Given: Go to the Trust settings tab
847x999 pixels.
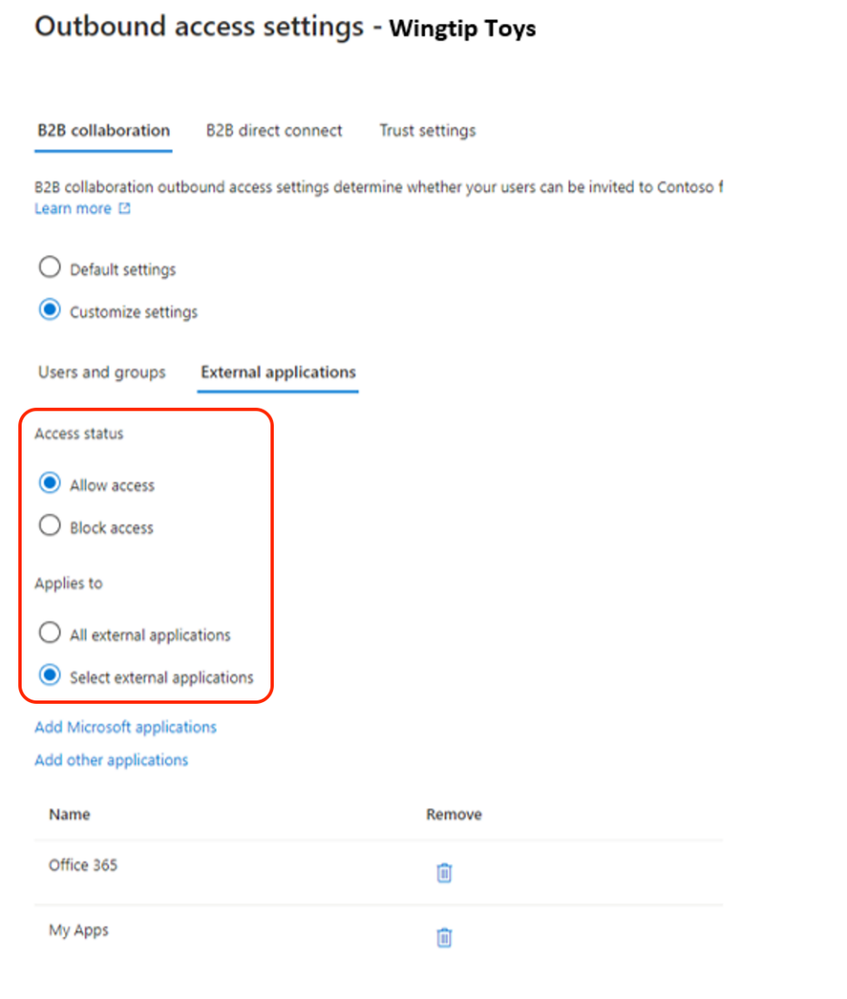Looking at the screenshot, I should pyautogui.click(x=428, y=131).
